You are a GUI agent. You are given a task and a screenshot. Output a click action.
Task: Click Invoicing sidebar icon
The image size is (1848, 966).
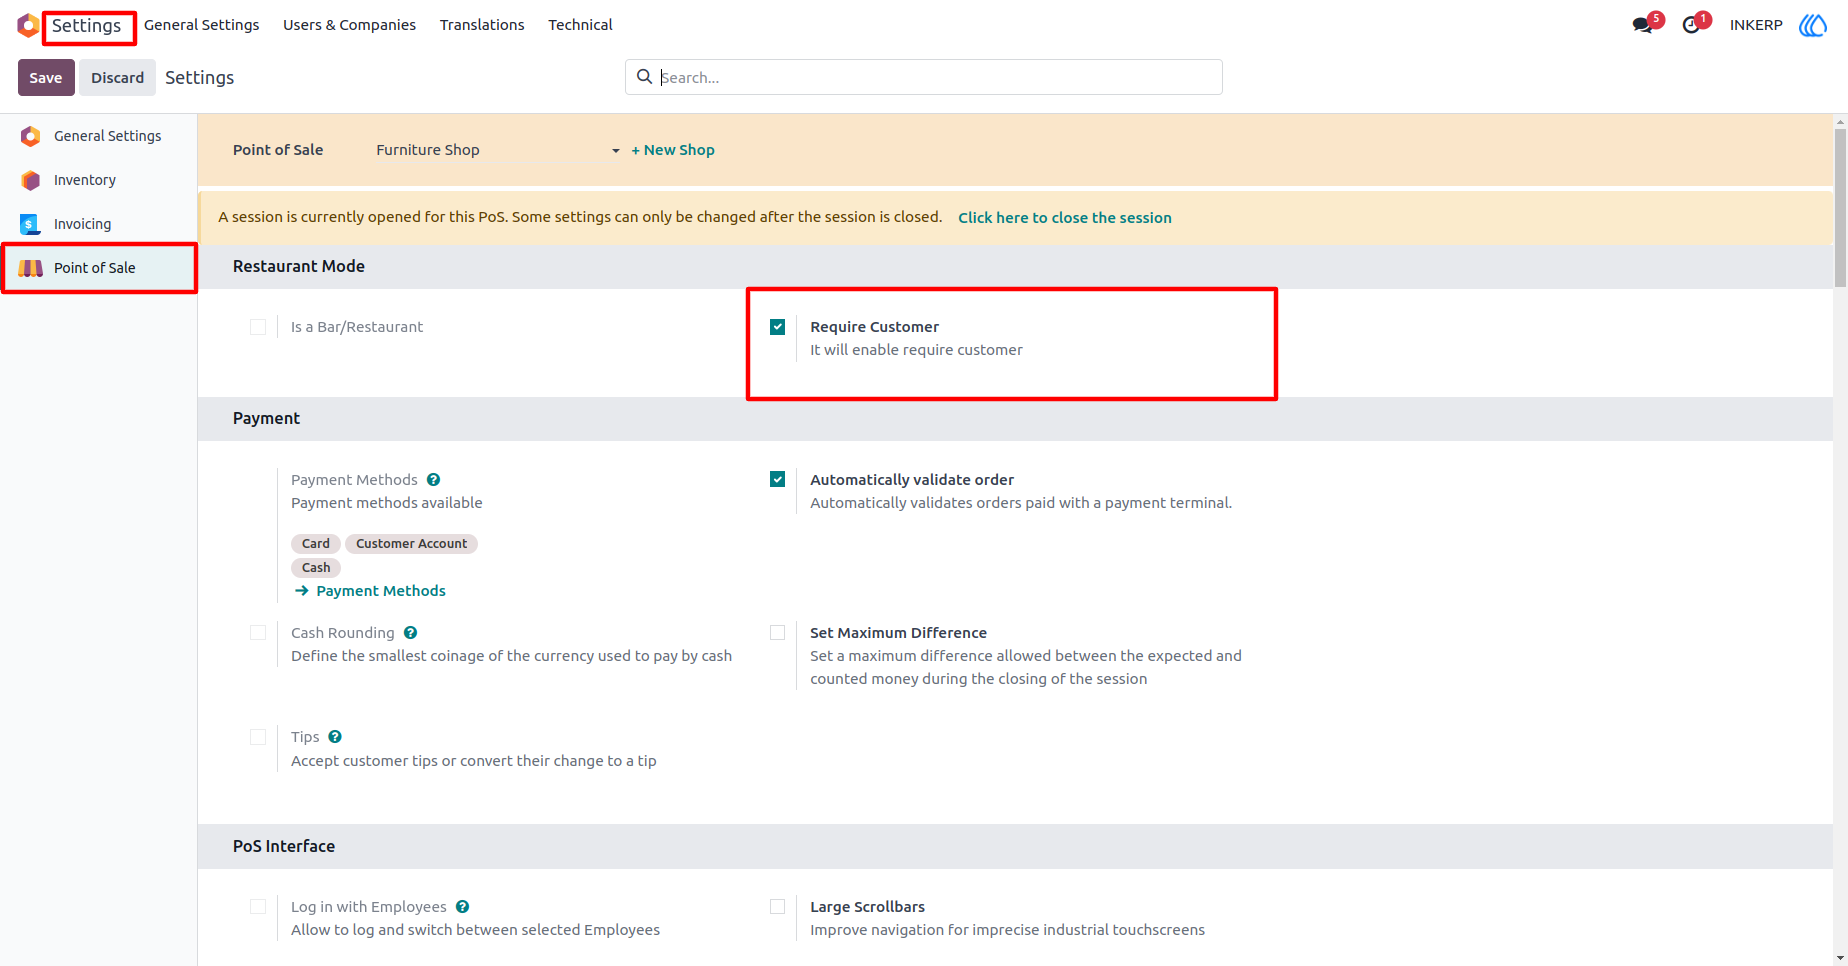pos(31,224)
